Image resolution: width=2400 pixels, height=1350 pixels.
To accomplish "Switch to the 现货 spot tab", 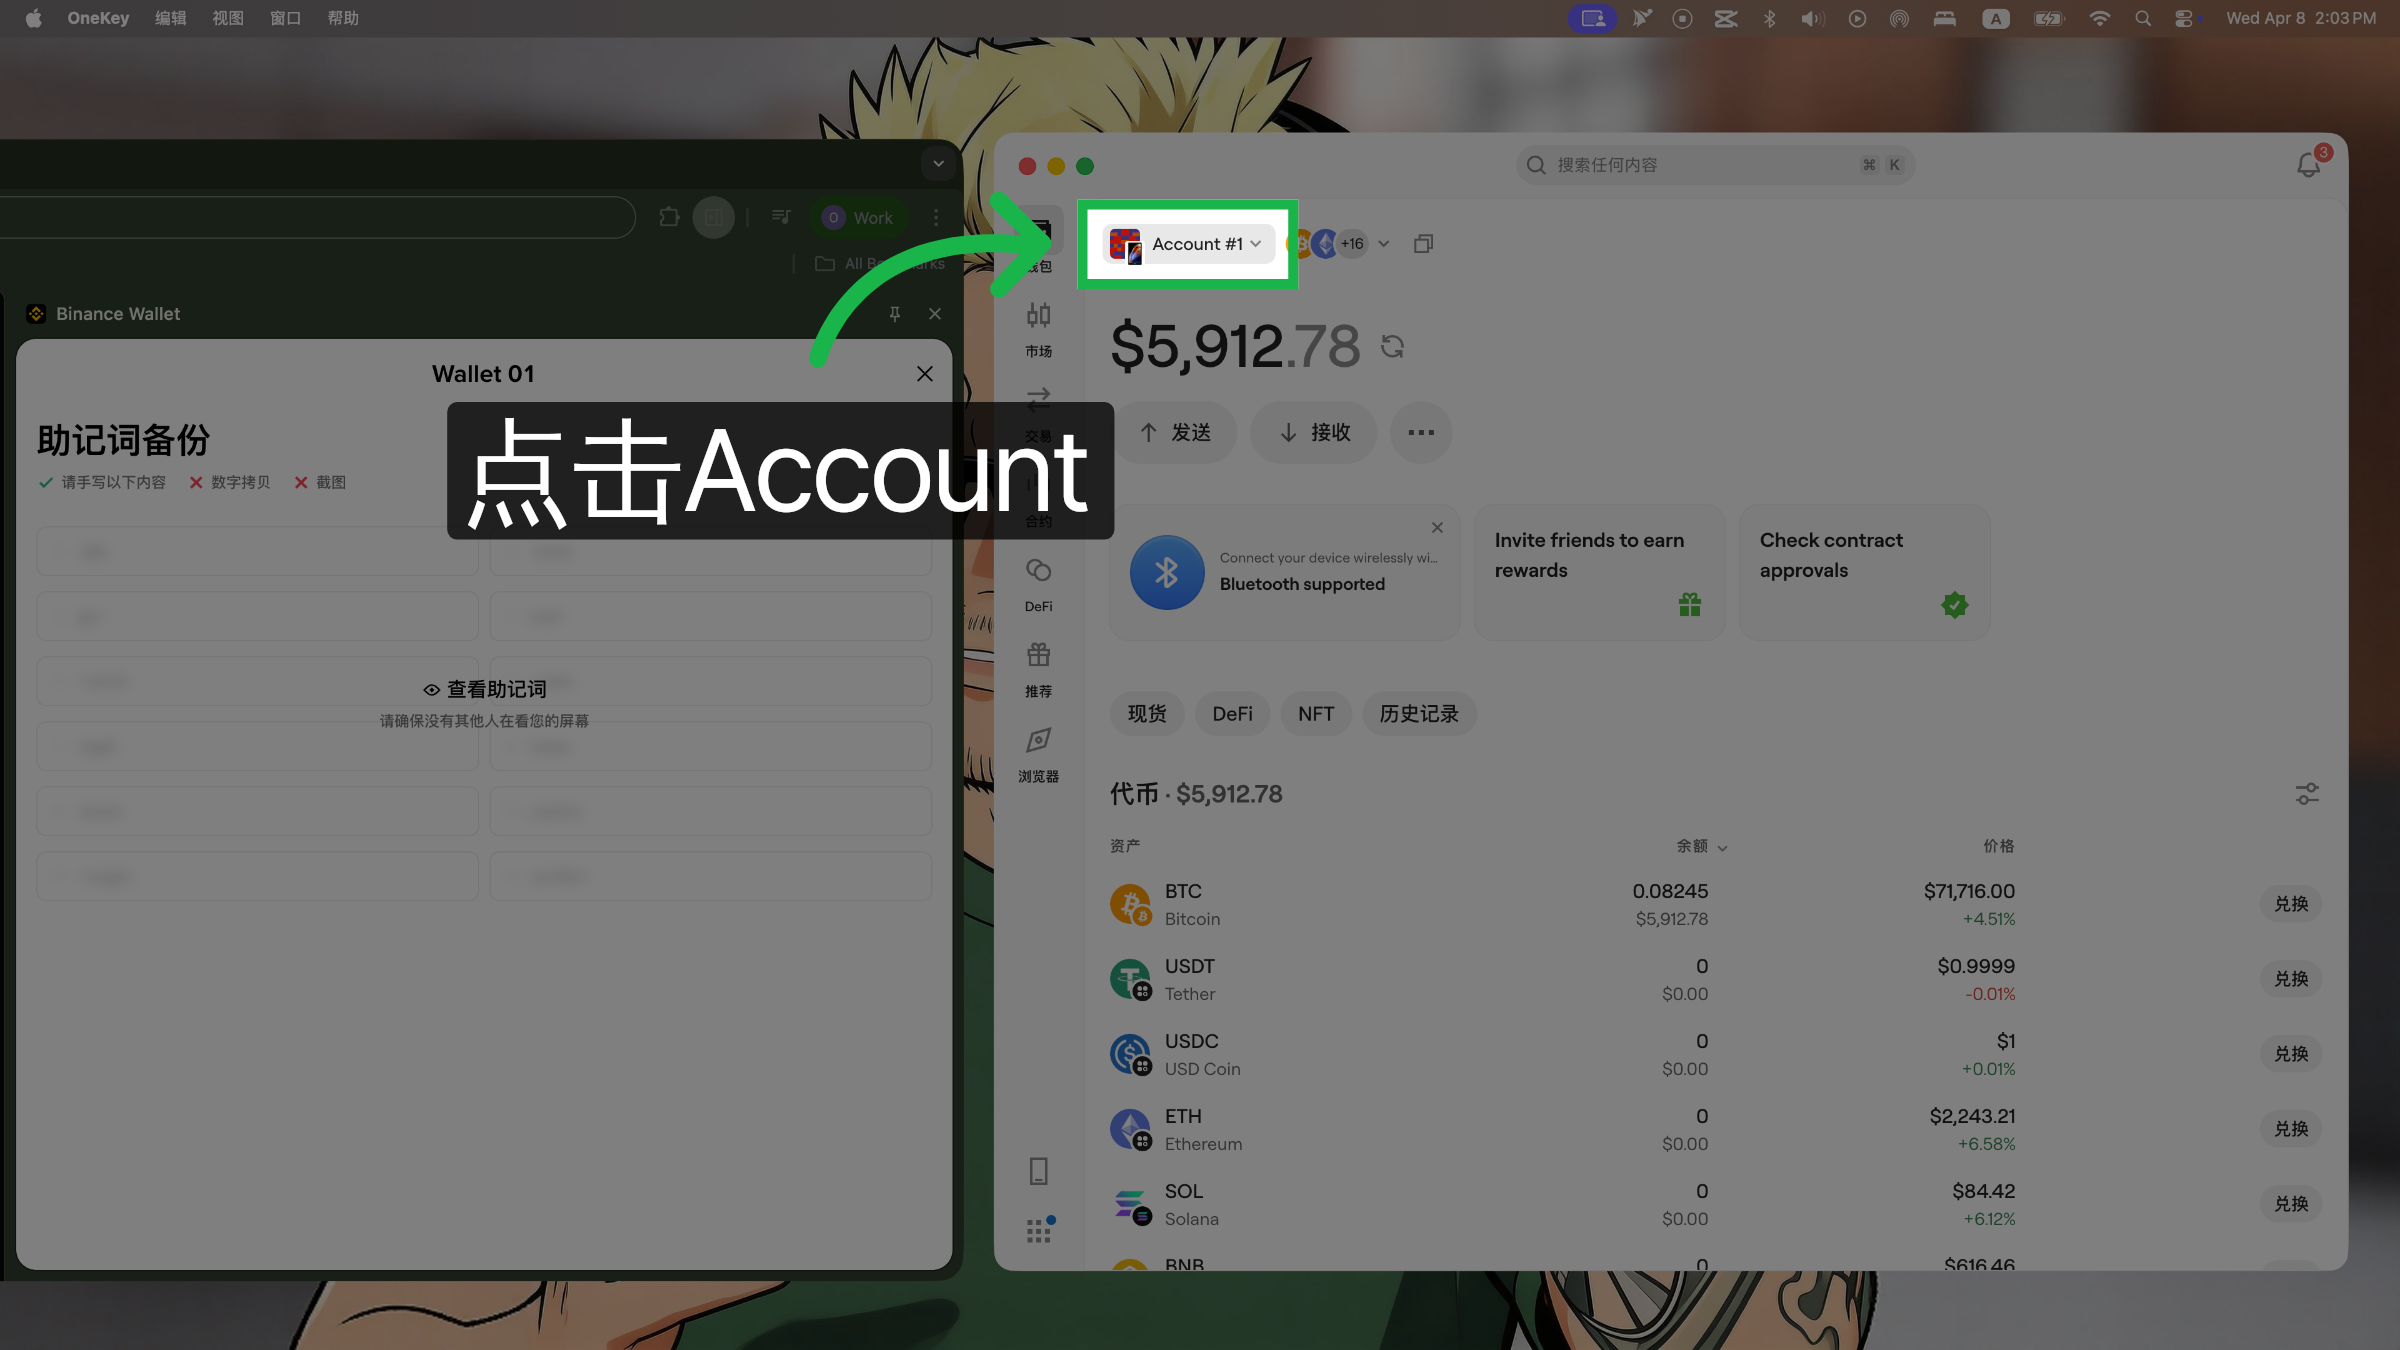I will click(x=1147, y=714).
